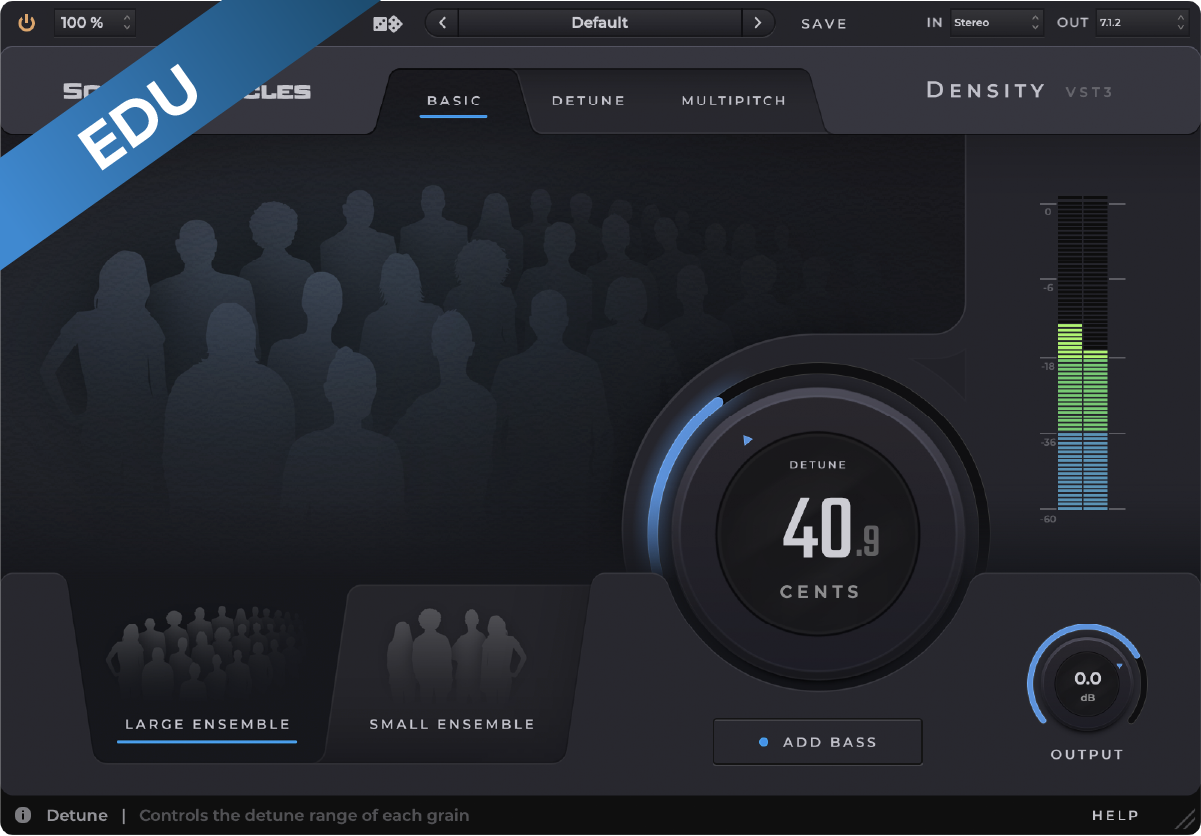The width and height of the screenshot is (1201, 836).
Task: Toggle the Add Bass option
Action: point(817,742)
